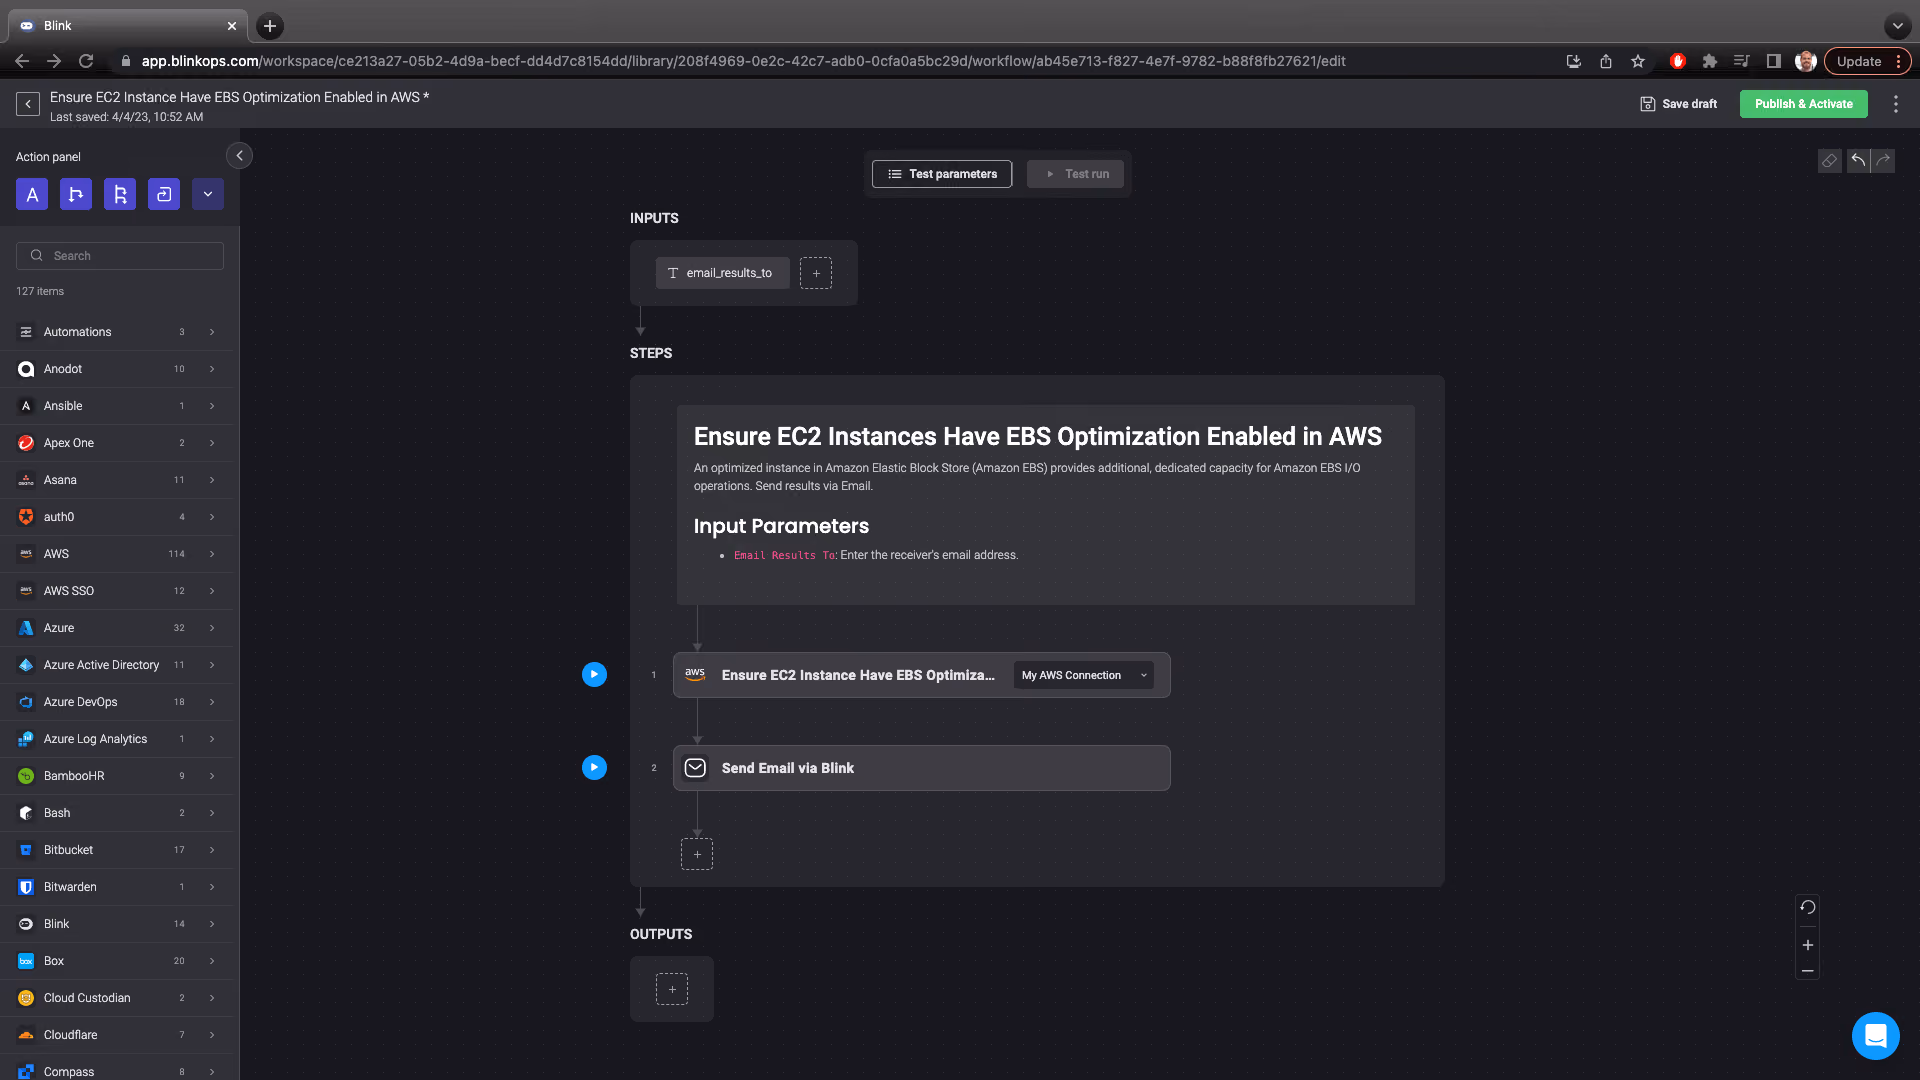Open the Bitbucket category
The height and width of the screenshot is (1080, 1920).
[x=116, y=850]
